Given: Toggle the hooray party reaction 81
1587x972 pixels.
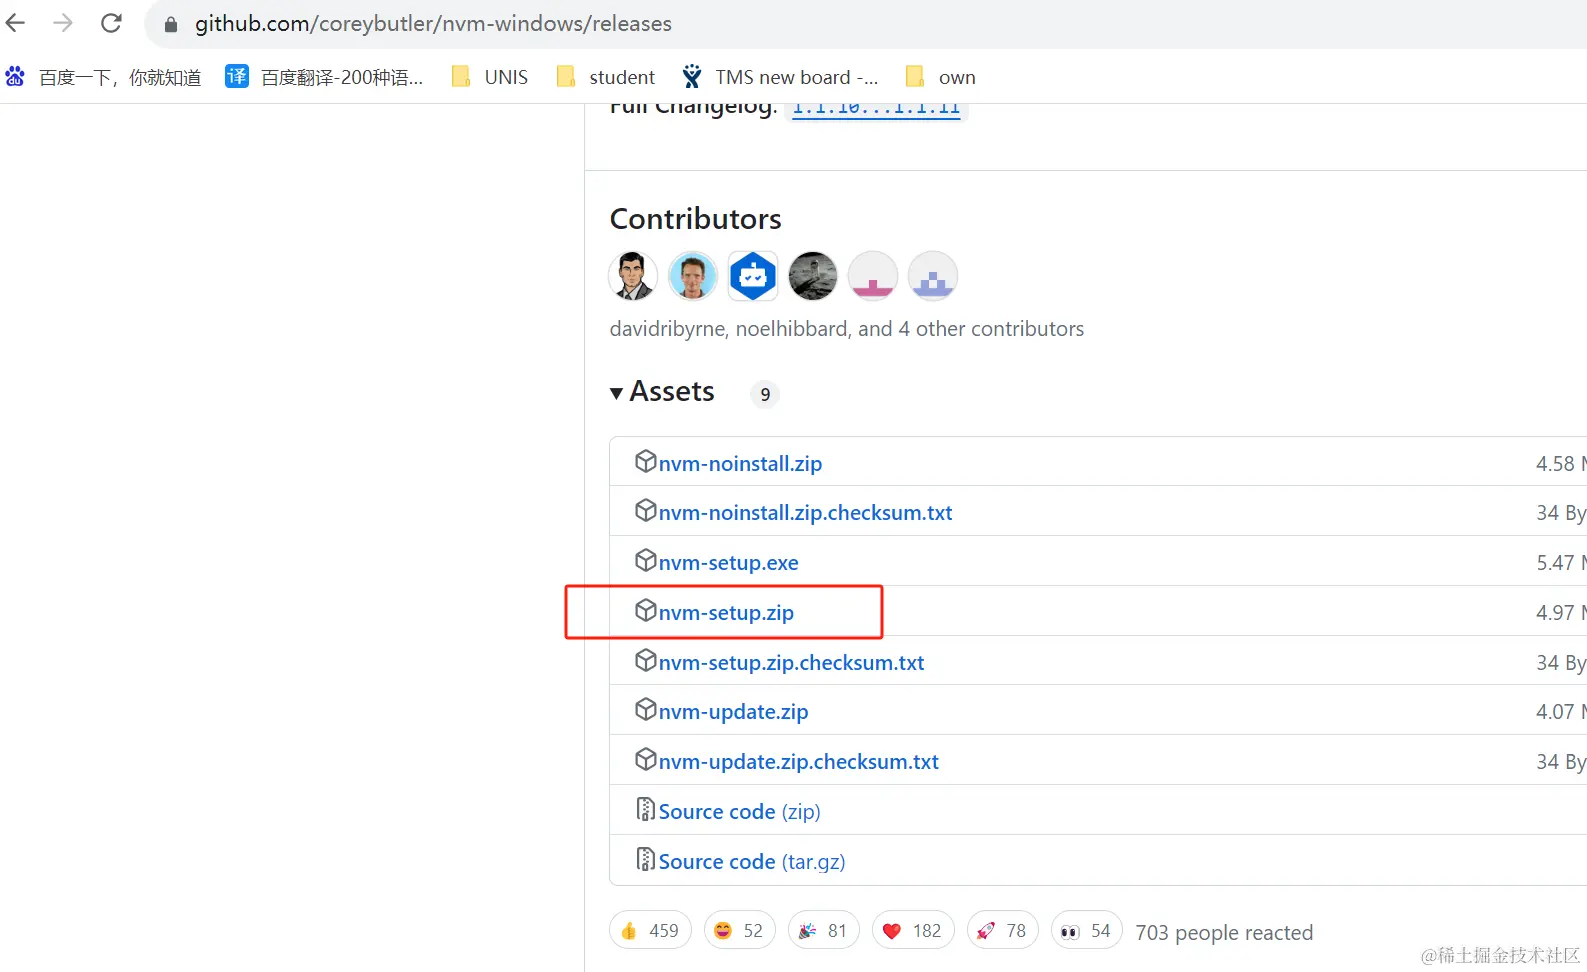Looking at the screenshot, I should (823, 931).
